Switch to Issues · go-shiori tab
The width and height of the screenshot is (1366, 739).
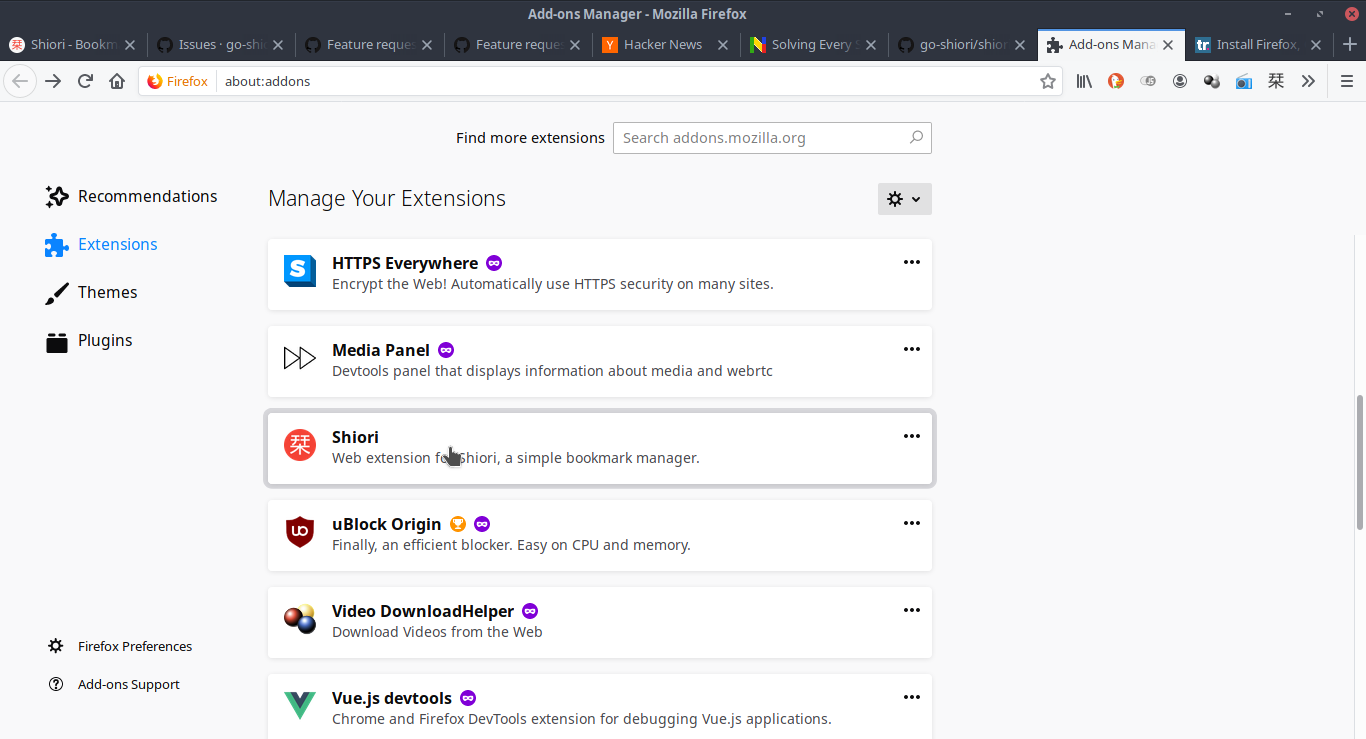click(x=221, y=44)
